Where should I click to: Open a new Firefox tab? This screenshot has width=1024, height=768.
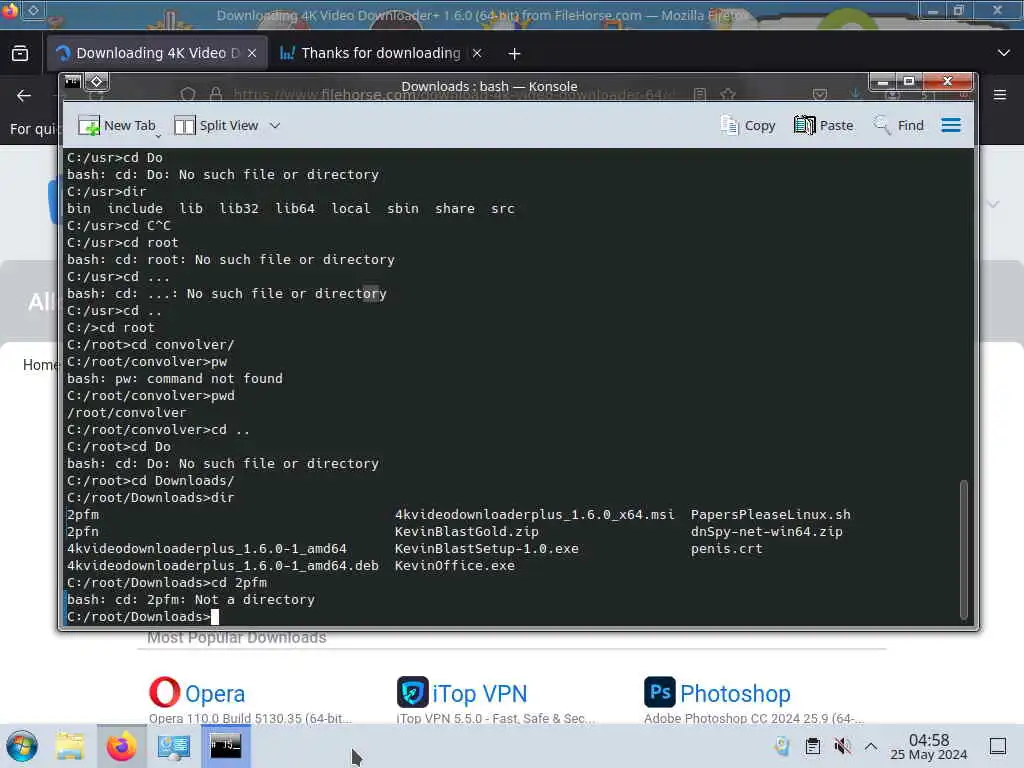tap(515, 54)
